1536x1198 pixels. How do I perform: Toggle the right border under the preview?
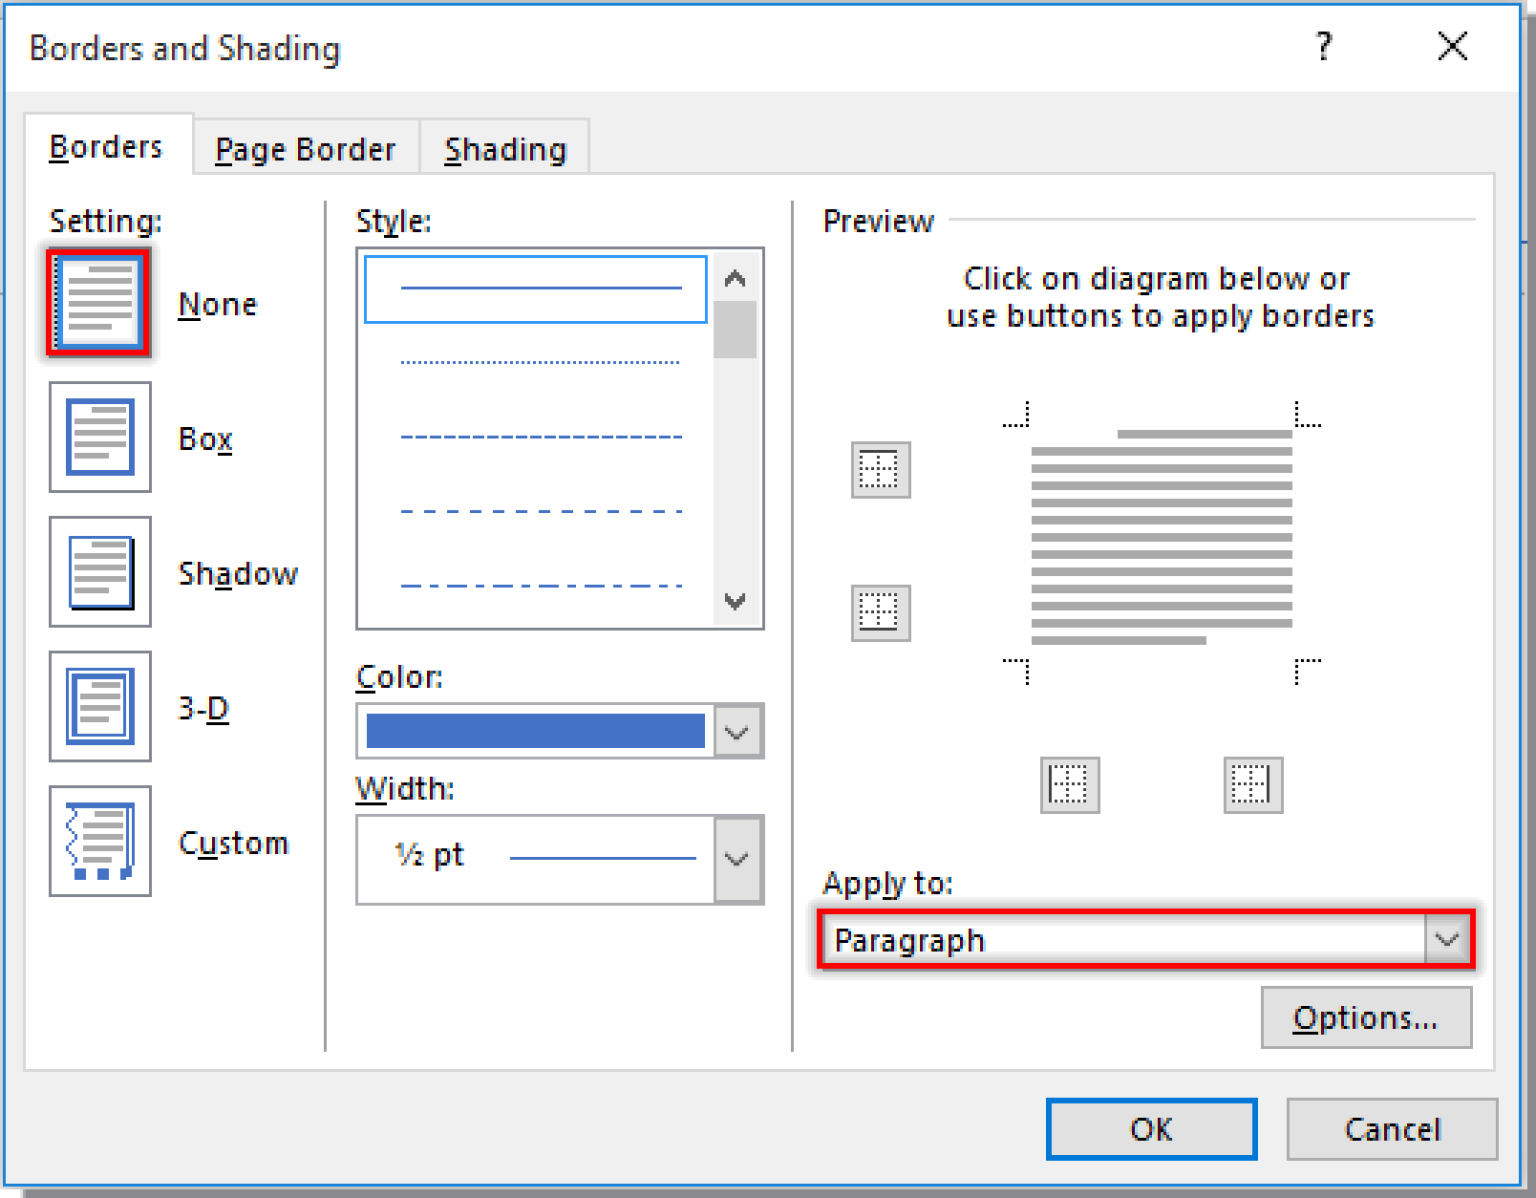click(1251, 785)
